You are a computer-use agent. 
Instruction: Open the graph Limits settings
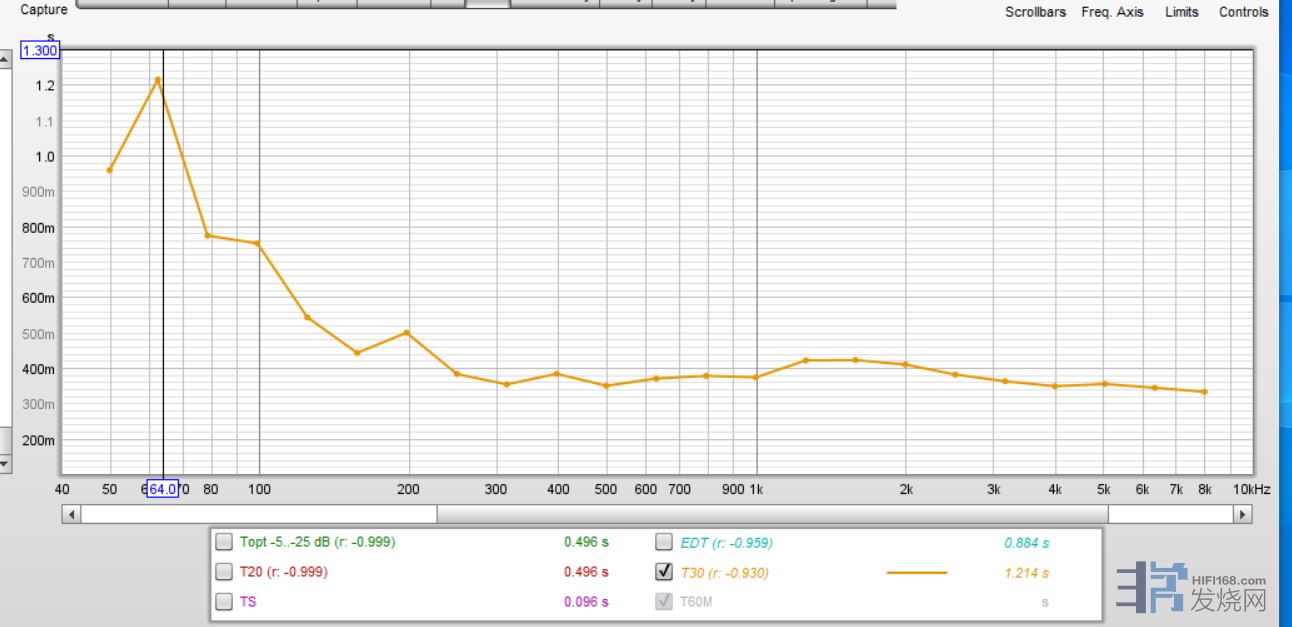pyautogui.click(x=1181, y=12)
